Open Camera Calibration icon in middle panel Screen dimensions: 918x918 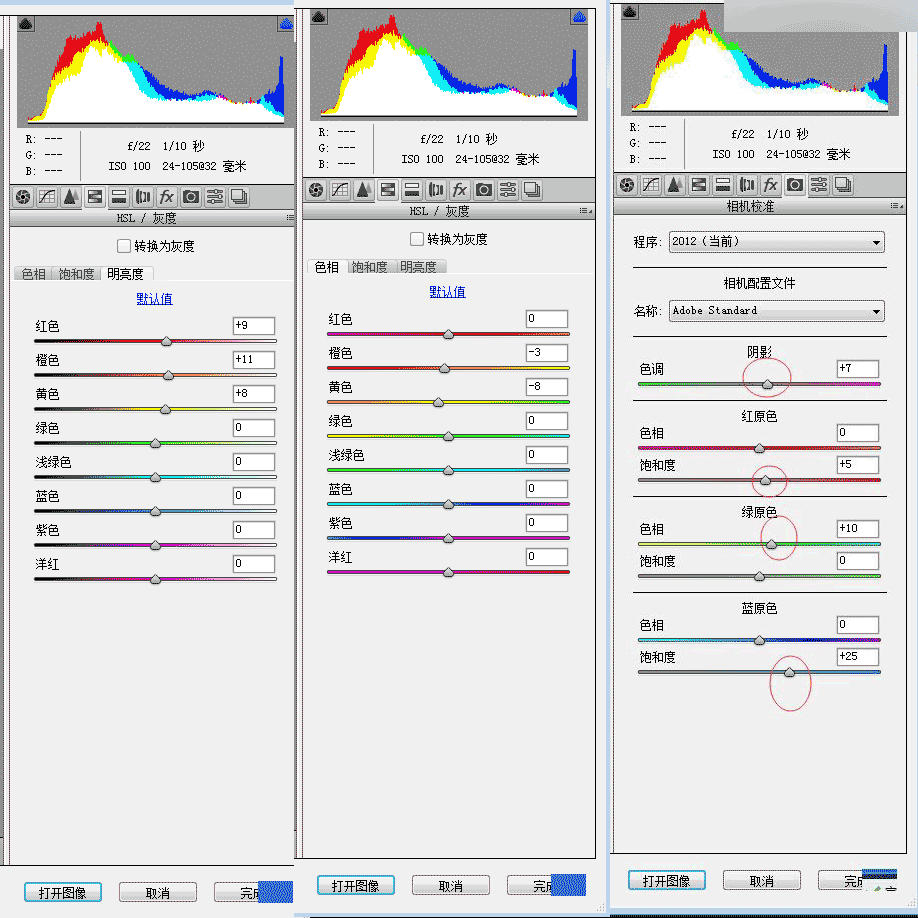[484, 190]
